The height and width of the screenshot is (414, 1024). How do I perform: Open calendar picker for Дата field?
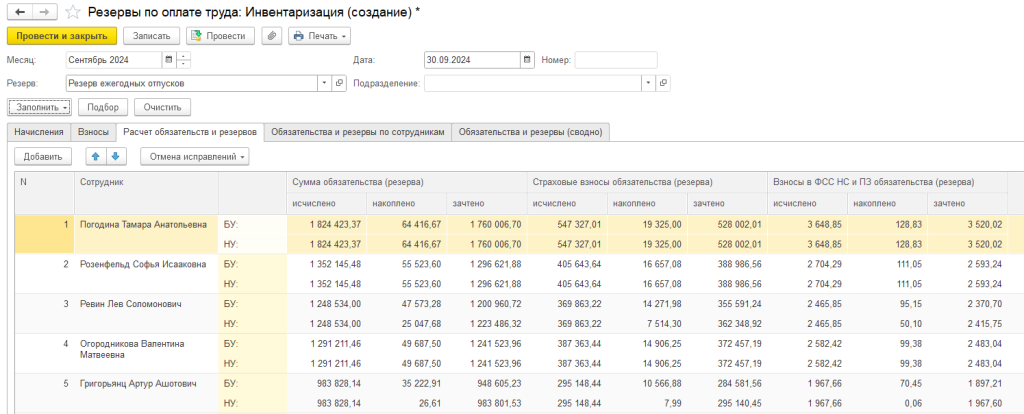(527, 60)
